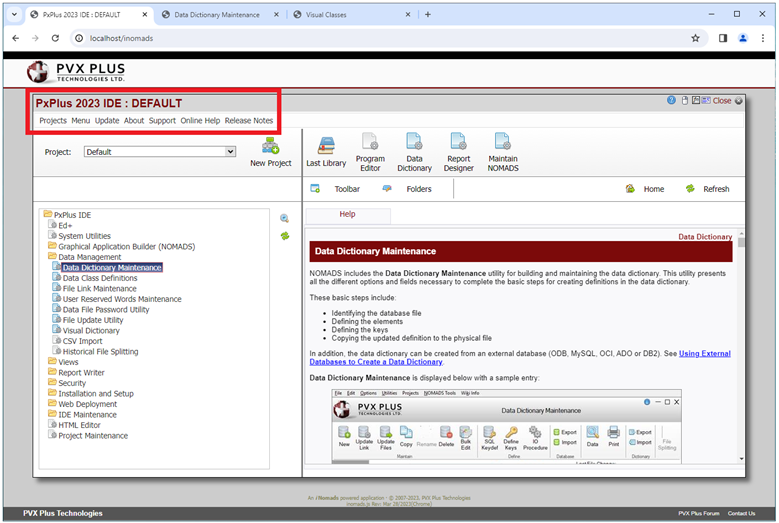Image resolution: width=779 pixels, height=523 pixels.
Task: Expand the Views folder
Action: (x=52, y=361)
